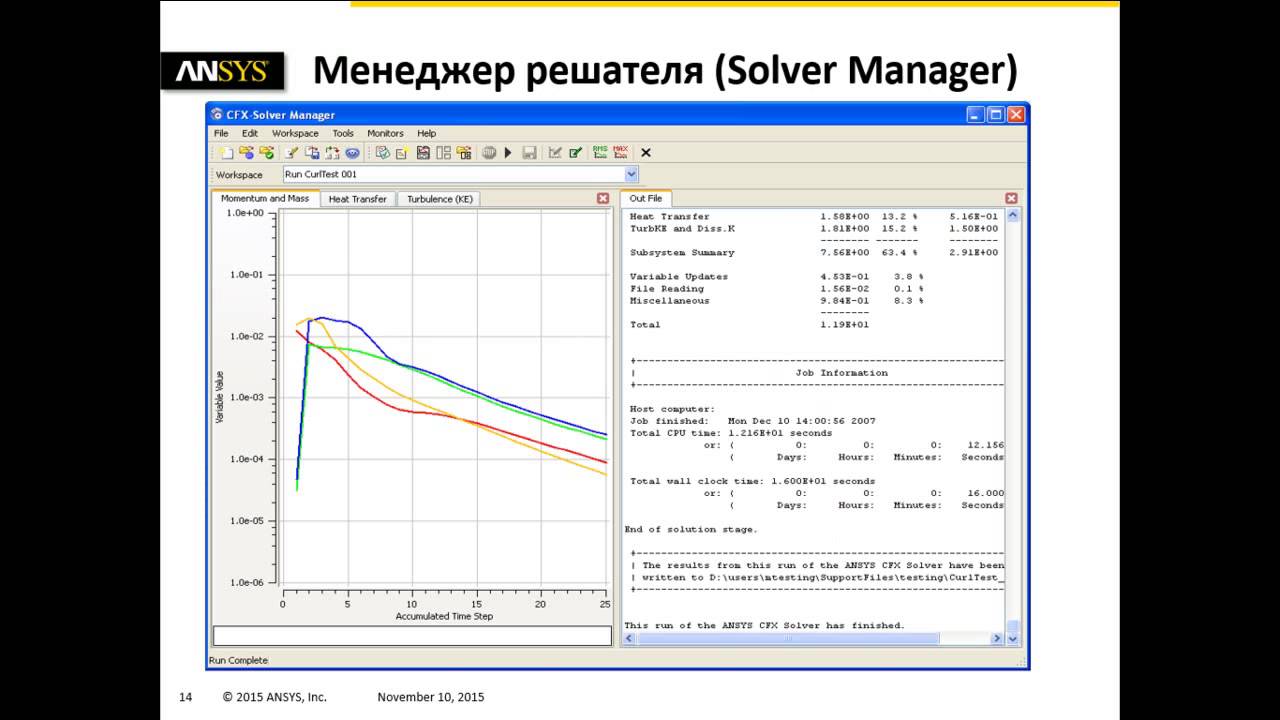The width and height of the screenshot is (1280, 720).
Task: Click the 'Total wall clock time:' line
Action: tap(753, 481)
